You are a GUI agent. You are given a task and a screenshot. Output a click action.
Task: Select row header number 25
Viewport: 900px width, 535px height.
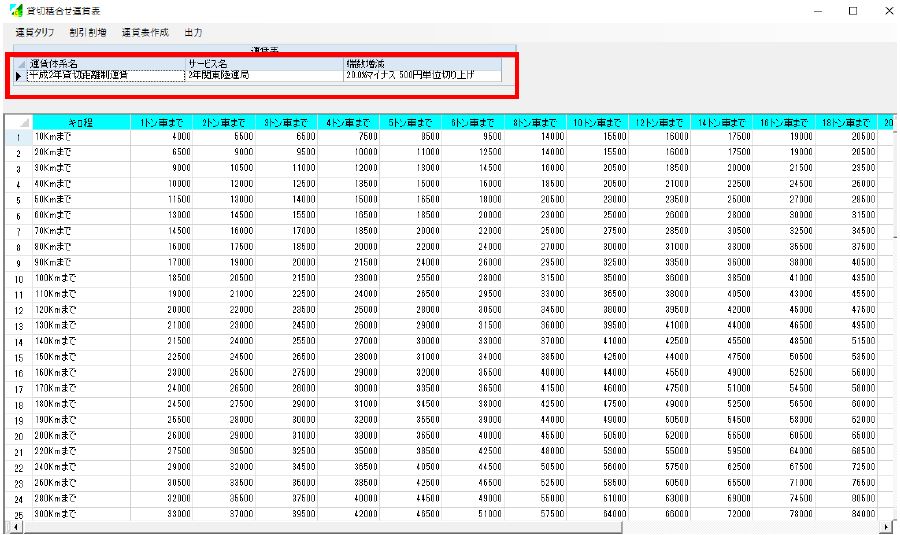coord(19,514)
